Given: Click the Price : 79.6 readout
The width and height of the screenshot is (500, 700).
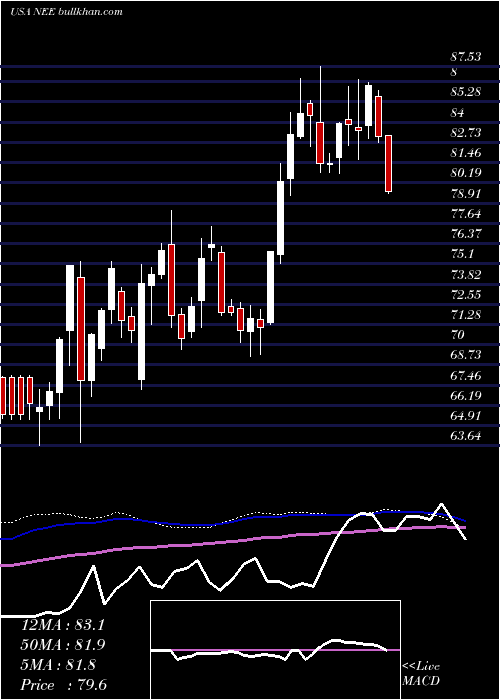Looking at the screenshot, I should (64, 685).
